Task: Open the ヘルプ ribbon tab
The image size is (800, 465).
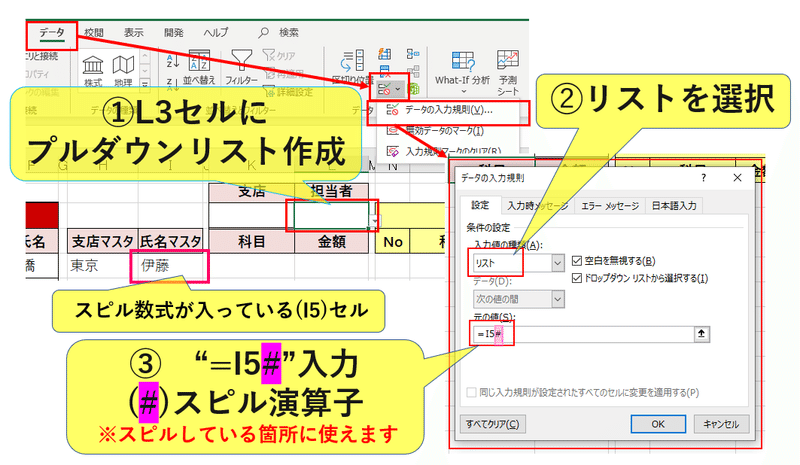Action: coord(216,33)
